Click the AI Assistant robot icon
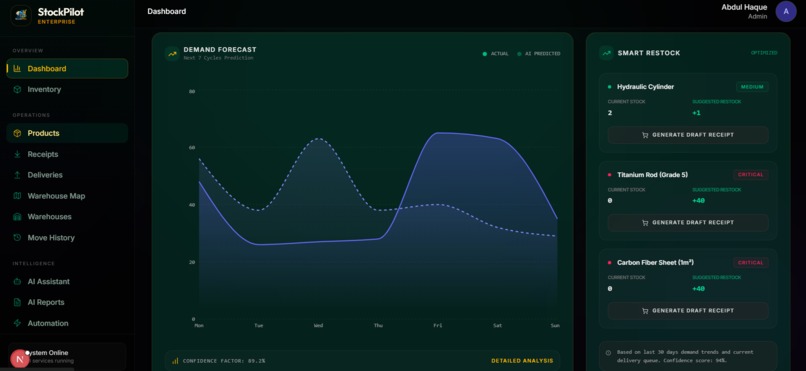The height and width of the screenshot is (371, 806). [x=17, y=282]
